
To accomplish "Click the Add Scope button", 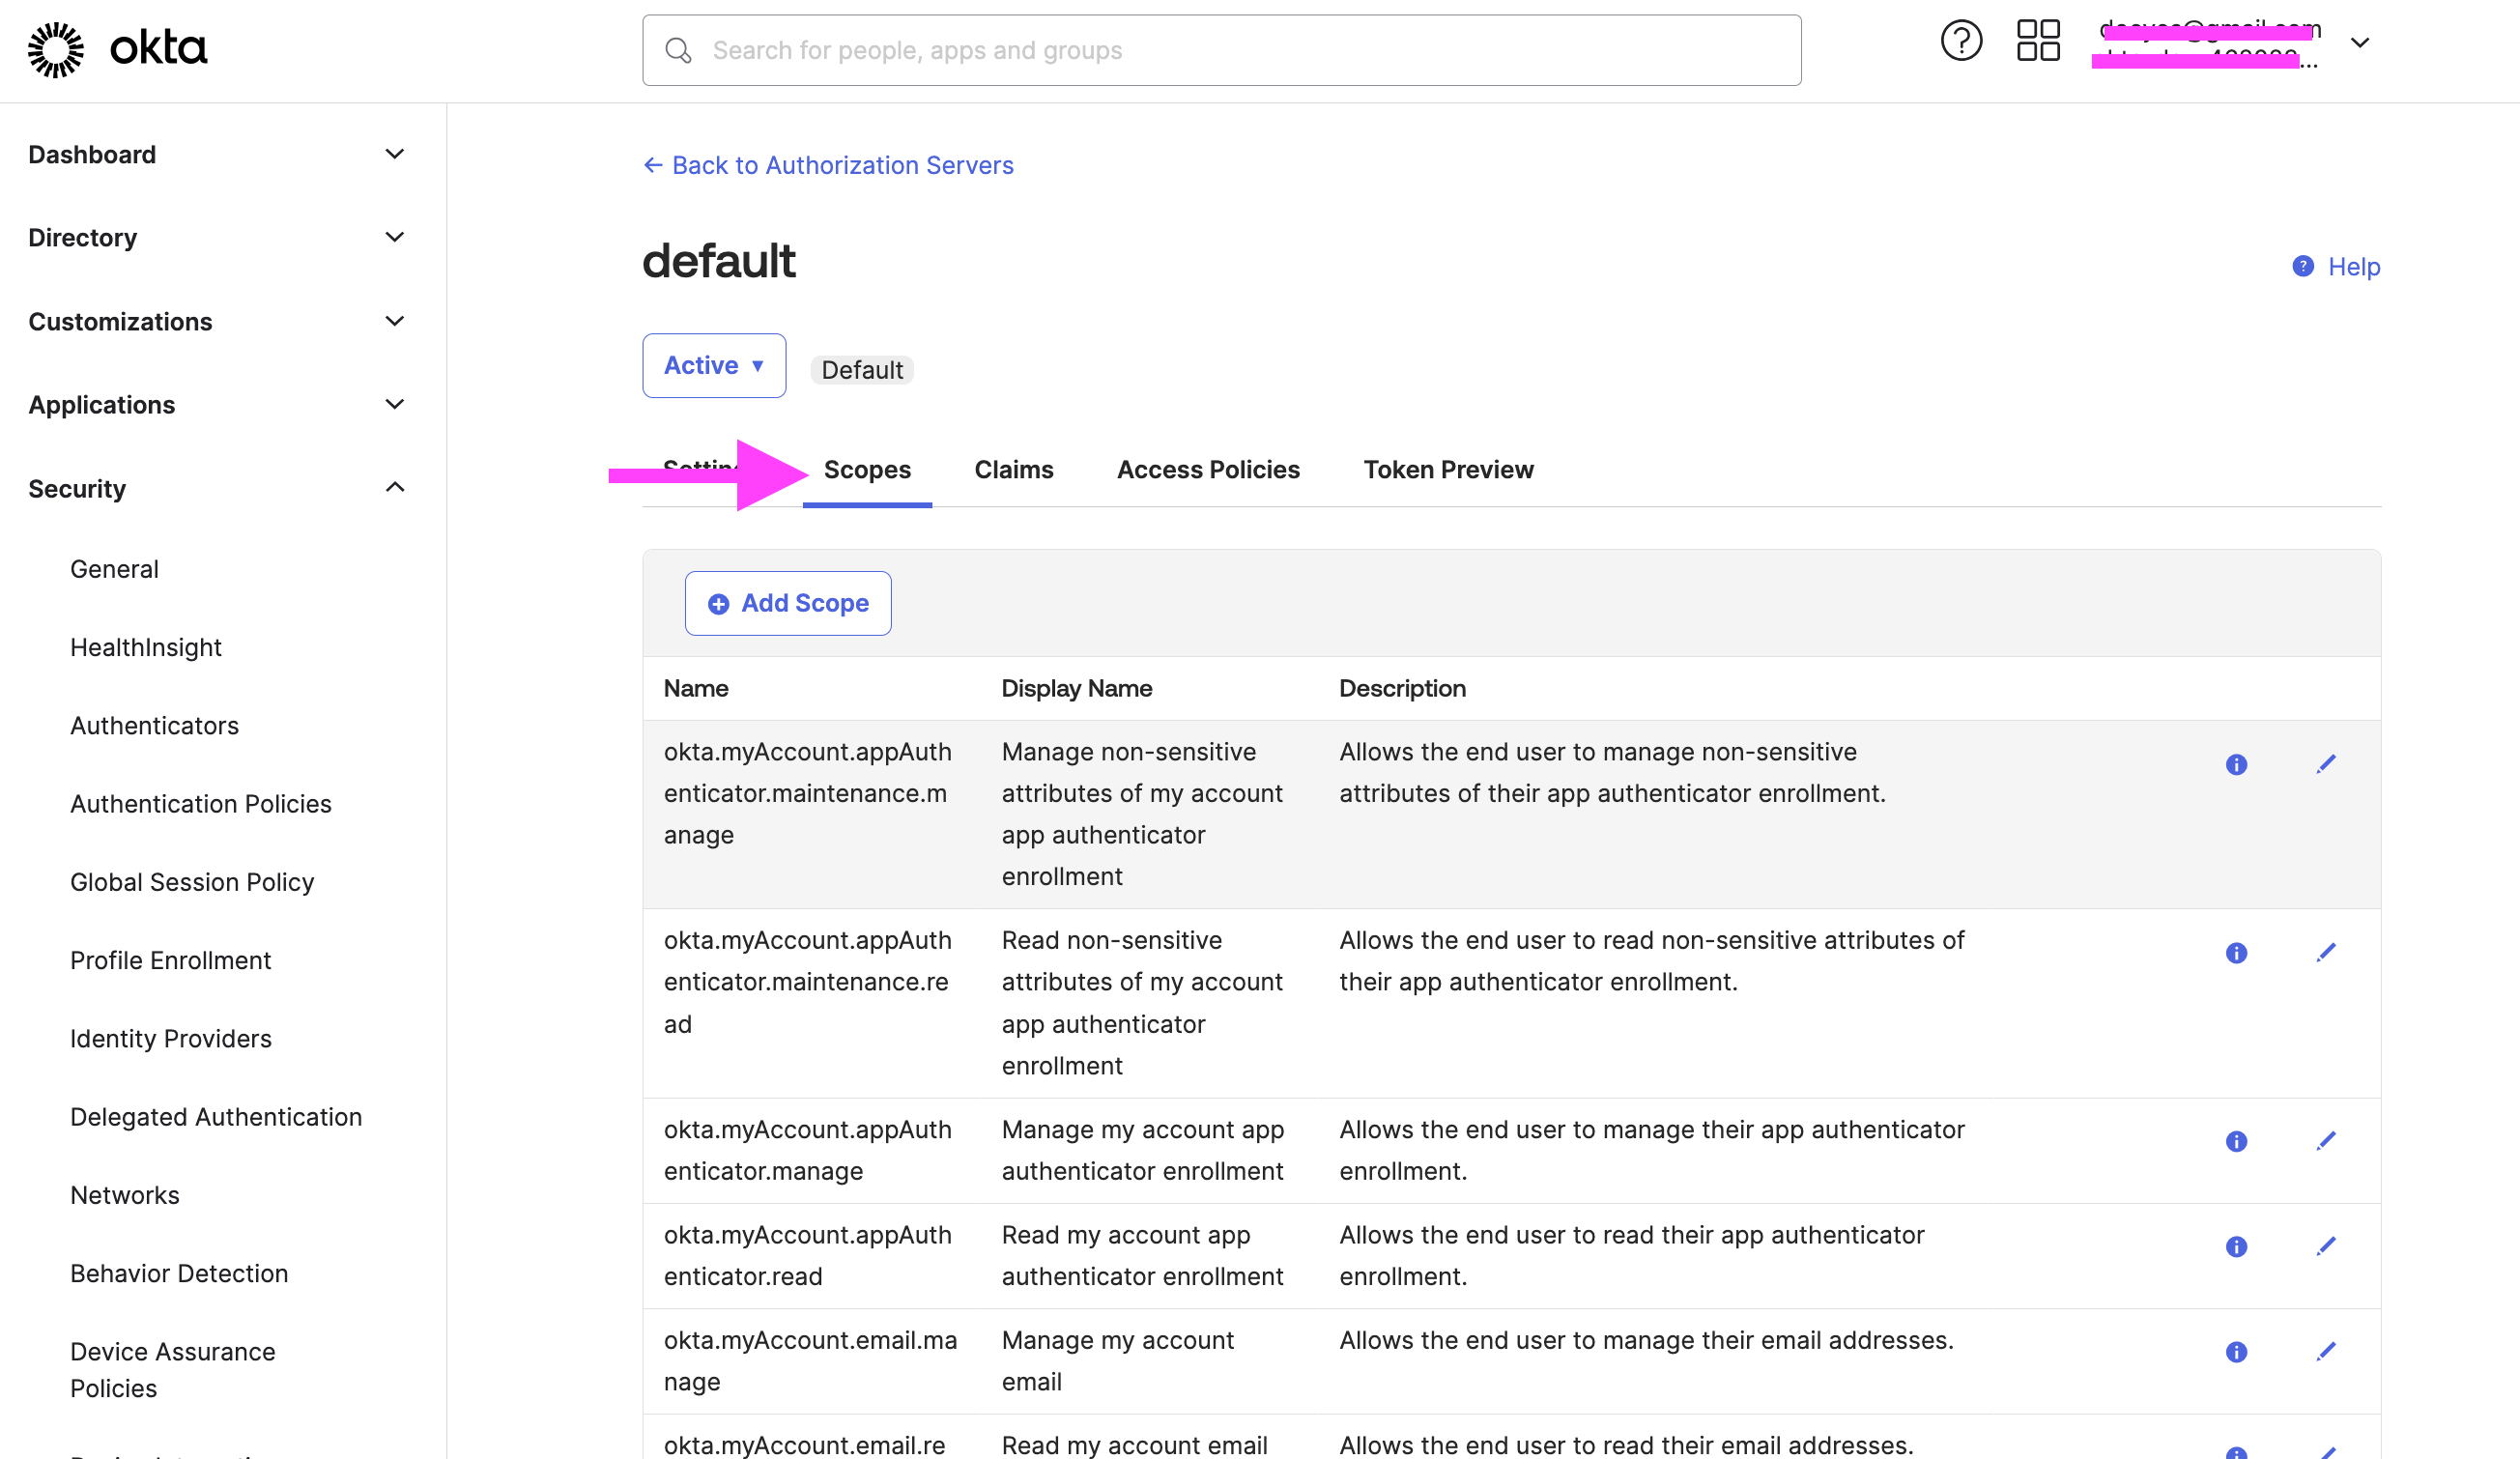I will click(x=788, y=604).
